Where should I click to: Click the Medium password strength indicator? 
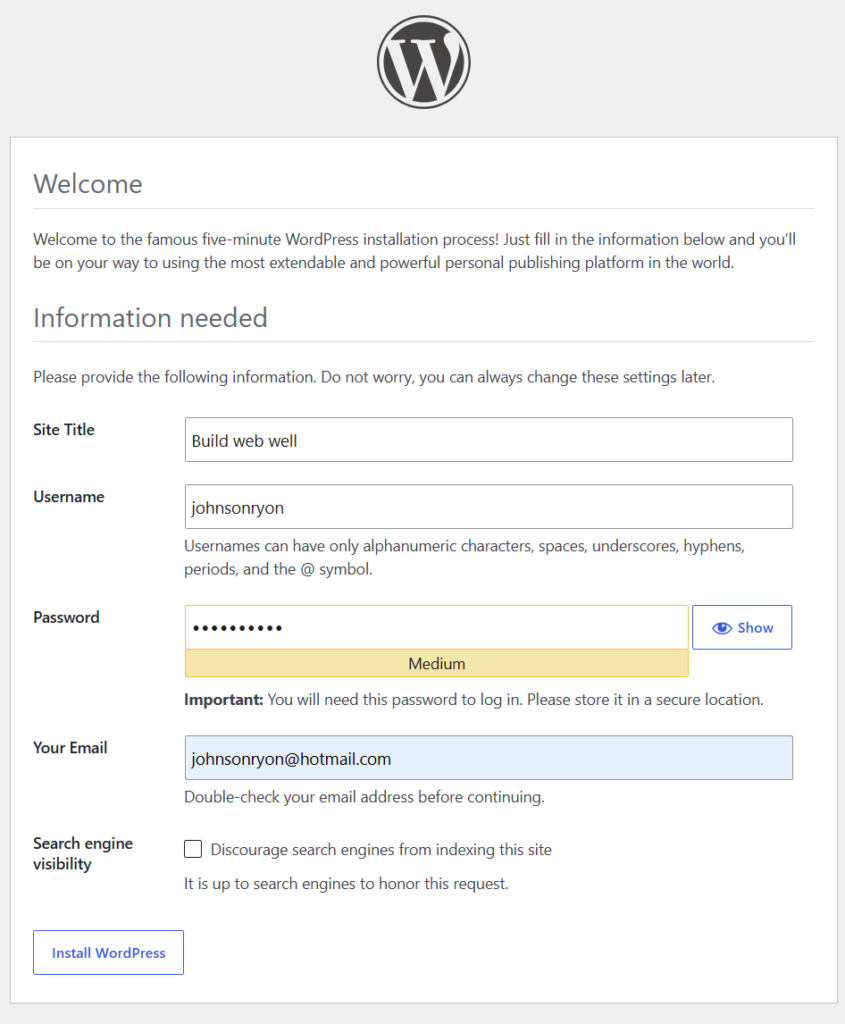point(436,664)
